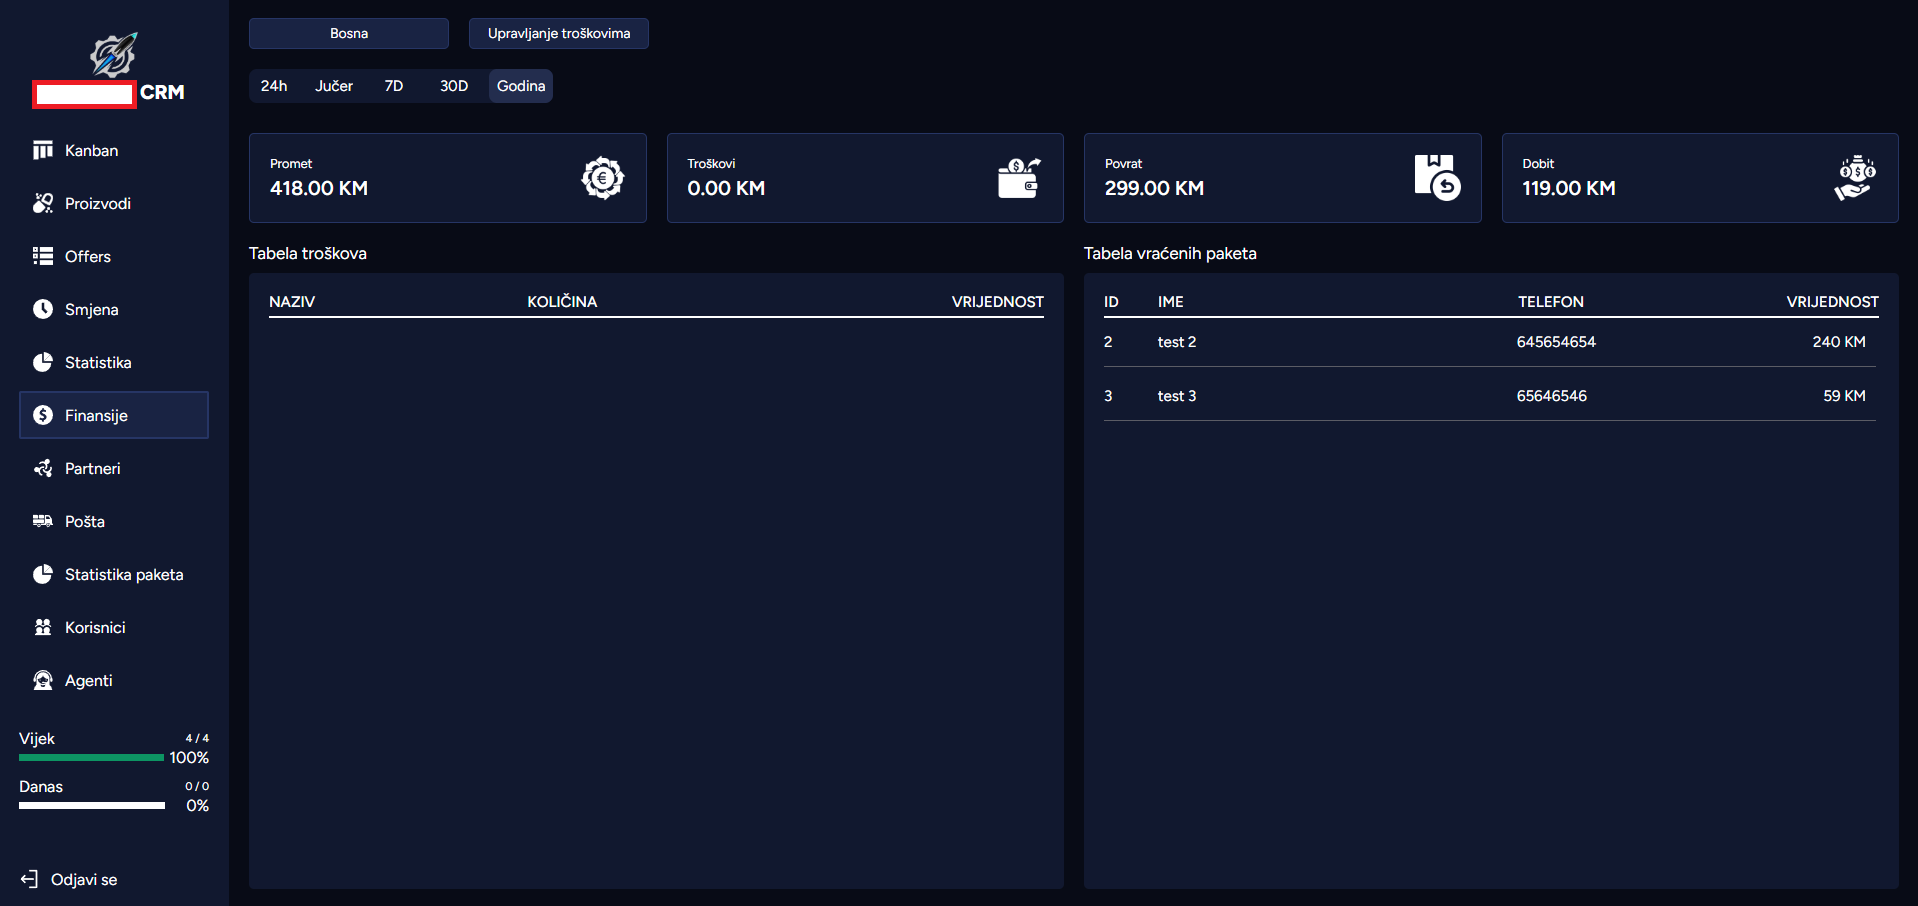The image size is (1918, 906).
Task: Select the Godina range tab
Action: tap(521, 86)
